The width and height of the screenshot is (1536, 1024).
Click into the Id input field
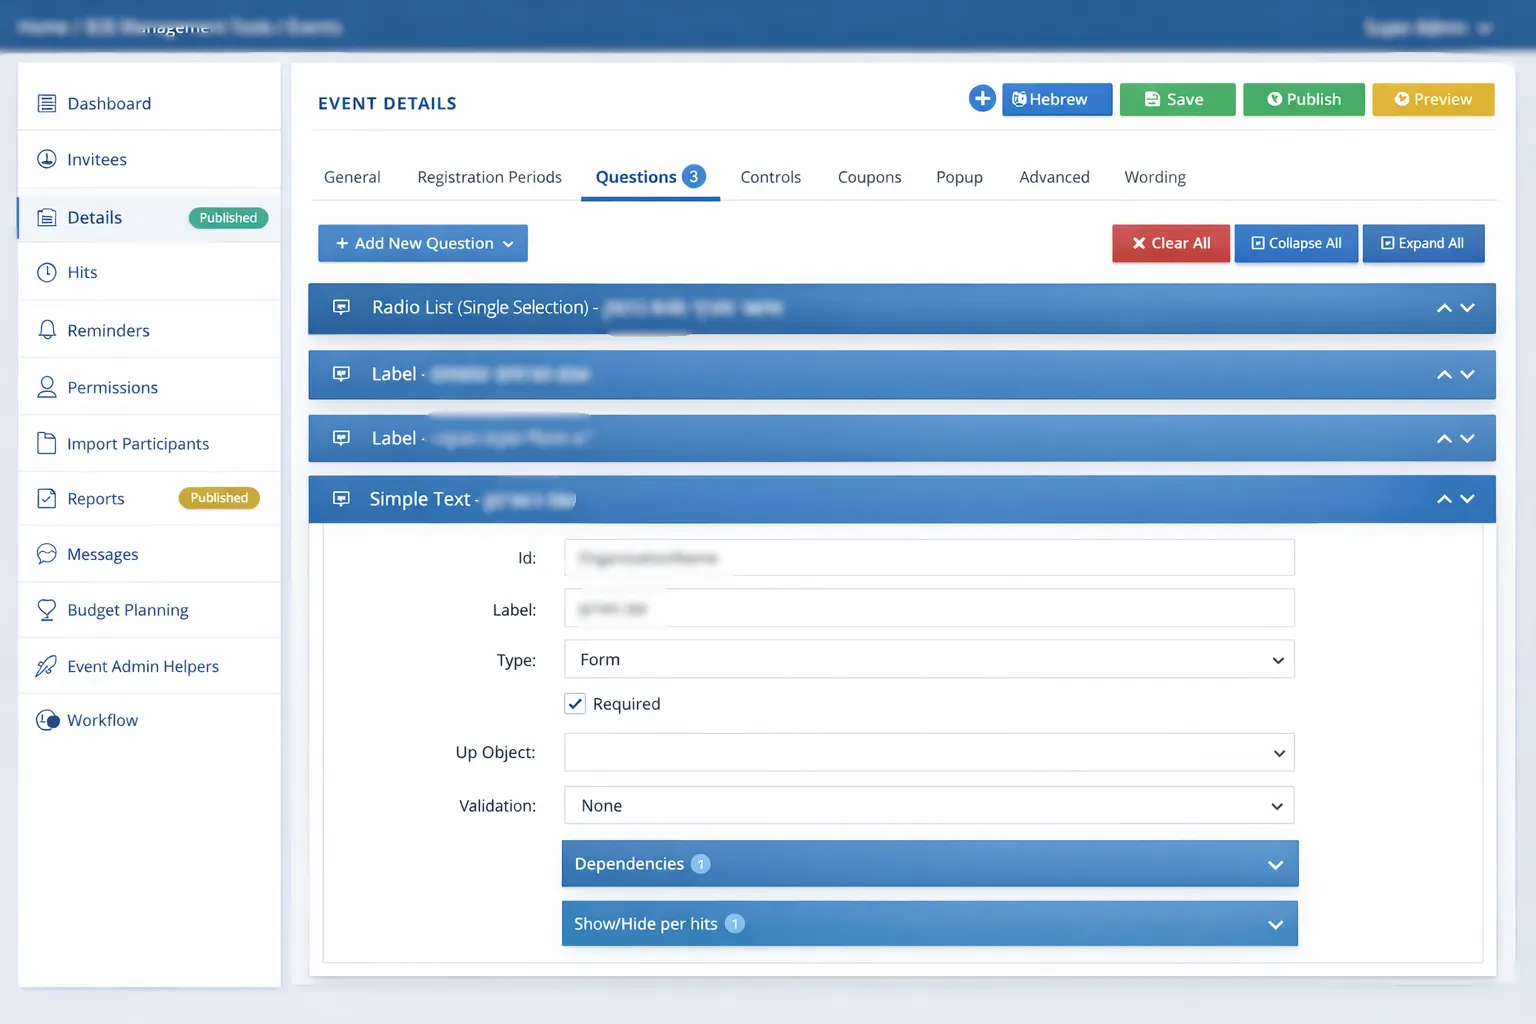pyautogui.click(x=929, y=557)
